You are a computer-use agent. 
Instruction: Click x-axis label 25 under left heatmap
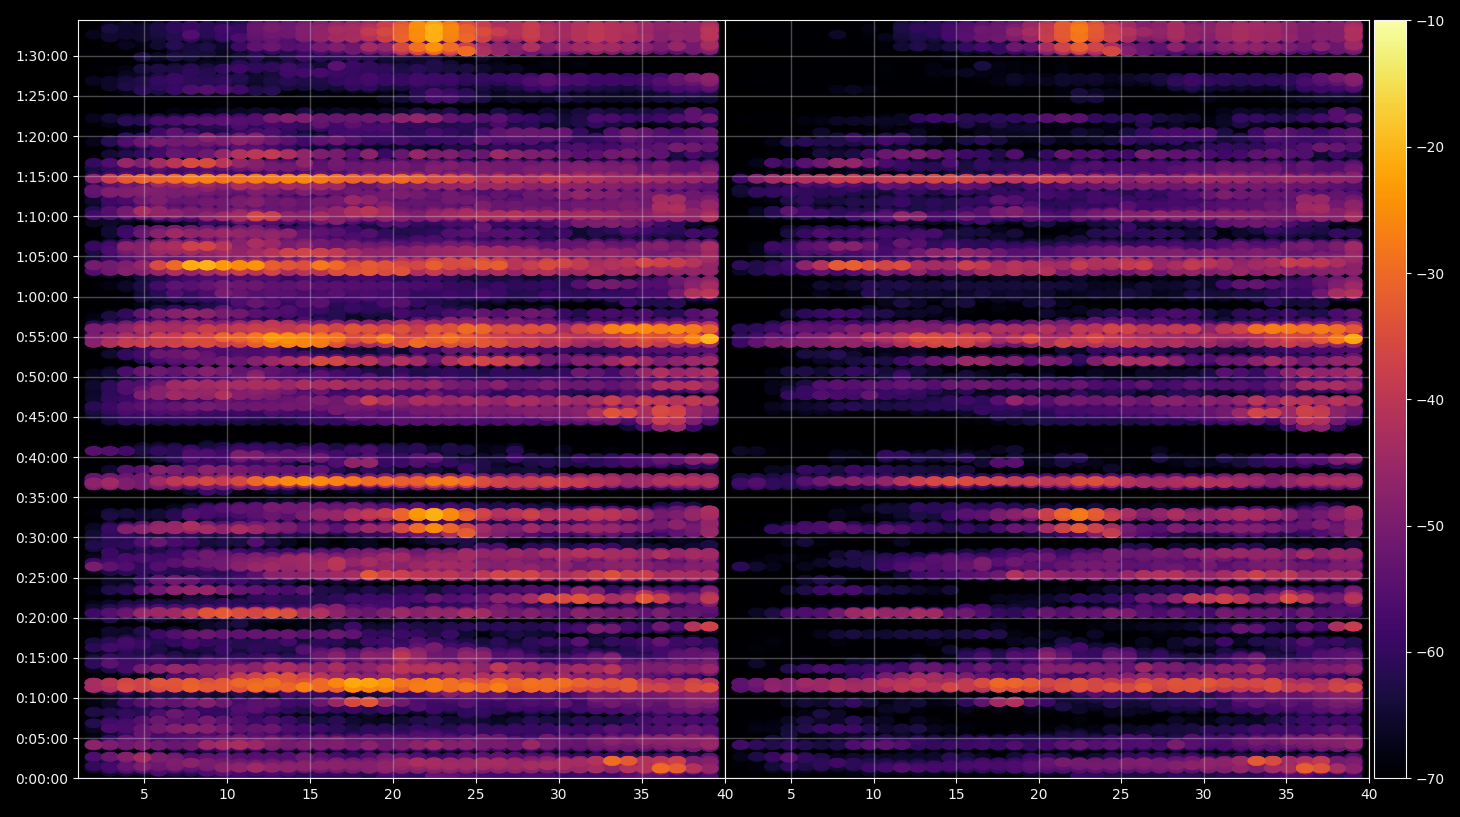pos(475,795)
